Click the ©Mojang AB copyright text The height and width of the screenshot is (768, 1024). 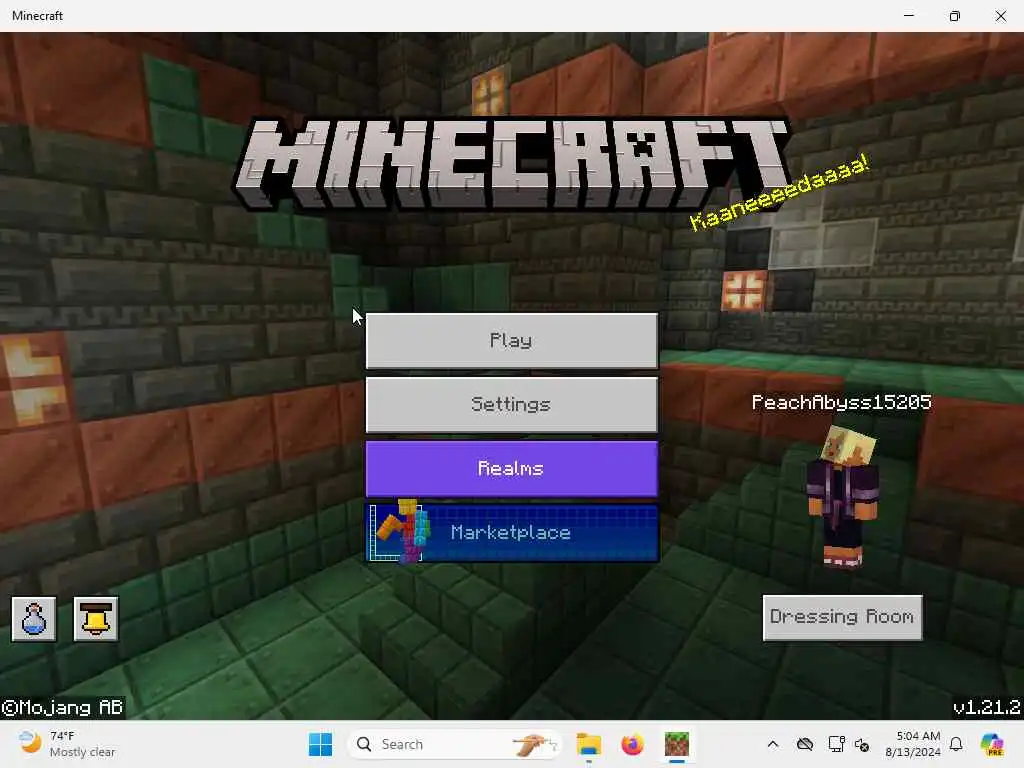coord(63,707)
